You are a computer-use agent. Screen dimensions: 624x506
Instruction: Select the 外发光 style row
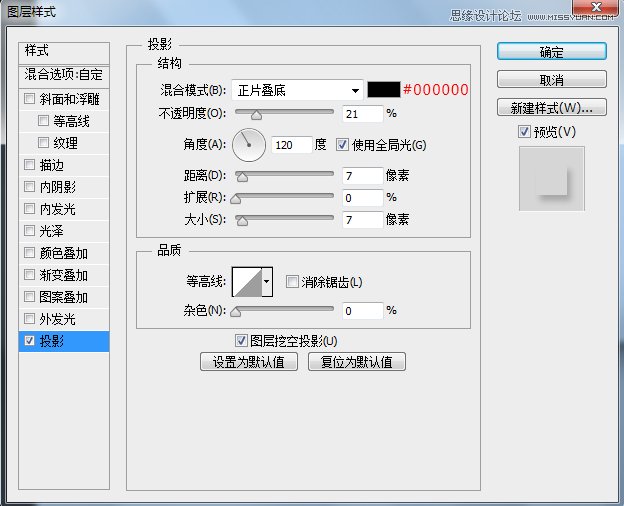pos(64,319)
